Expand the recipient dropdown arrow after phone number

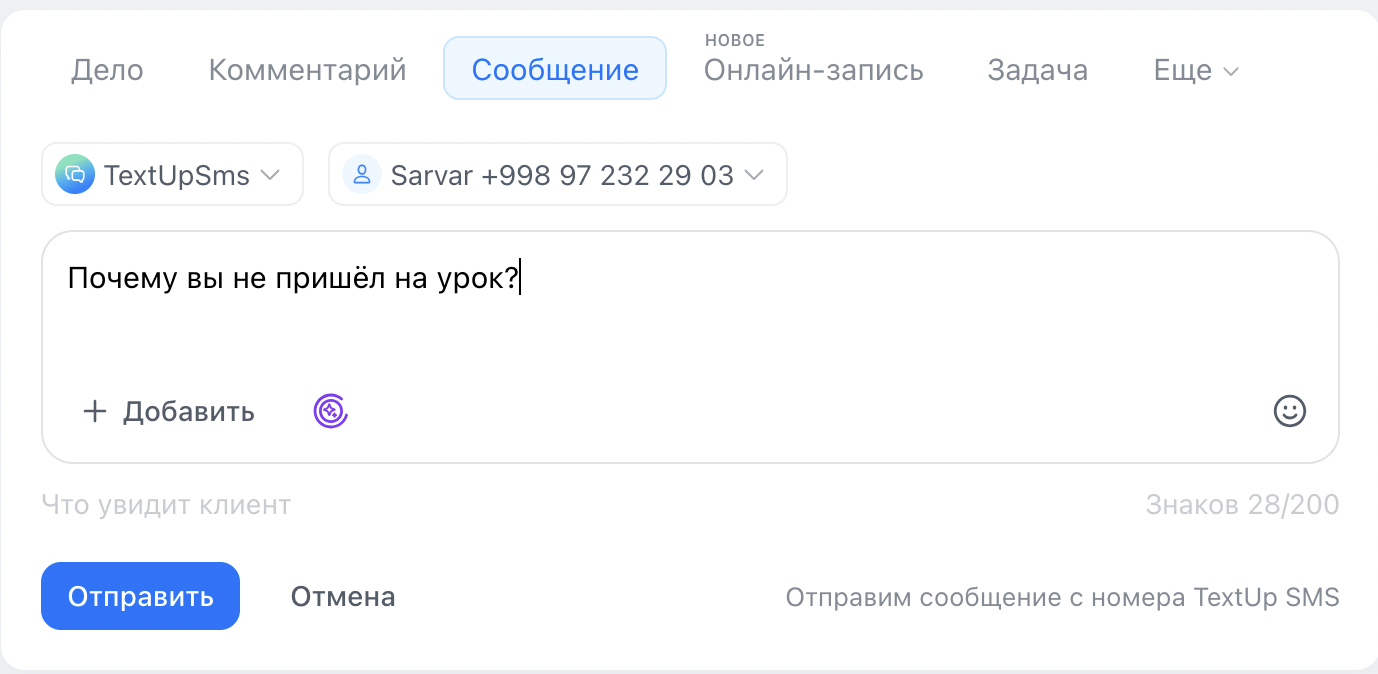tap(755, 175)
